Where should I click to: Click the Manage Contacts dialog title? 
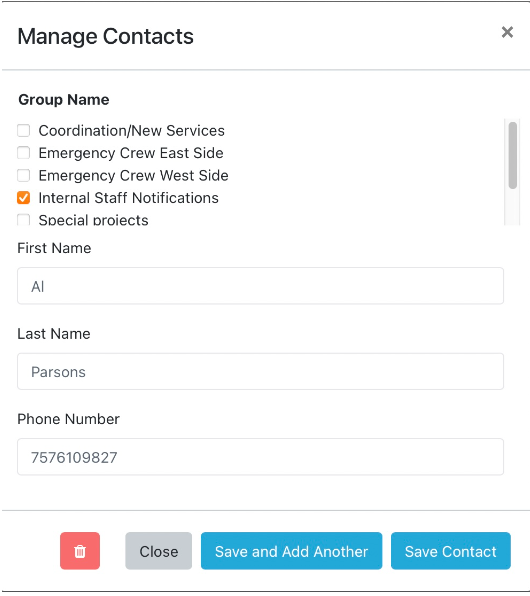(106, 36)
